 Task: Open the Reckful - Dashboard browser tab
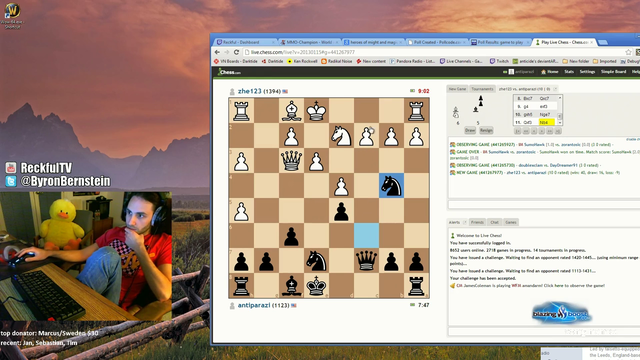coord(245,42)
